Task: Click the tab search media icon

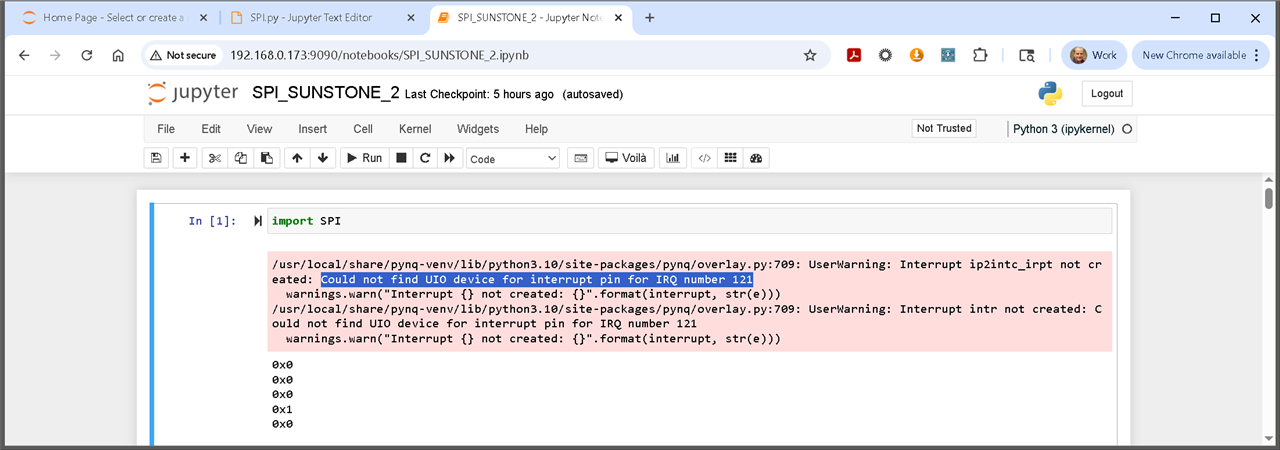Action: (x=1026, y=56)
